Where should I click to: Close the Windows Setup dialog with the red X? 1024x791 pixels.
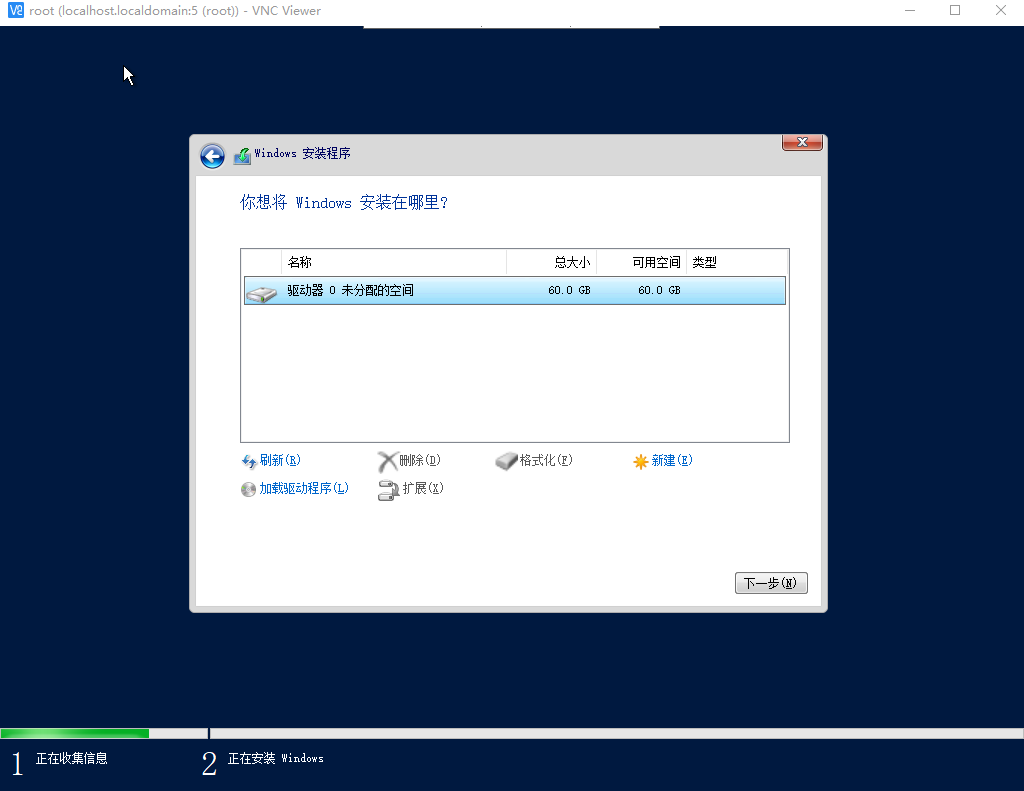802,142
